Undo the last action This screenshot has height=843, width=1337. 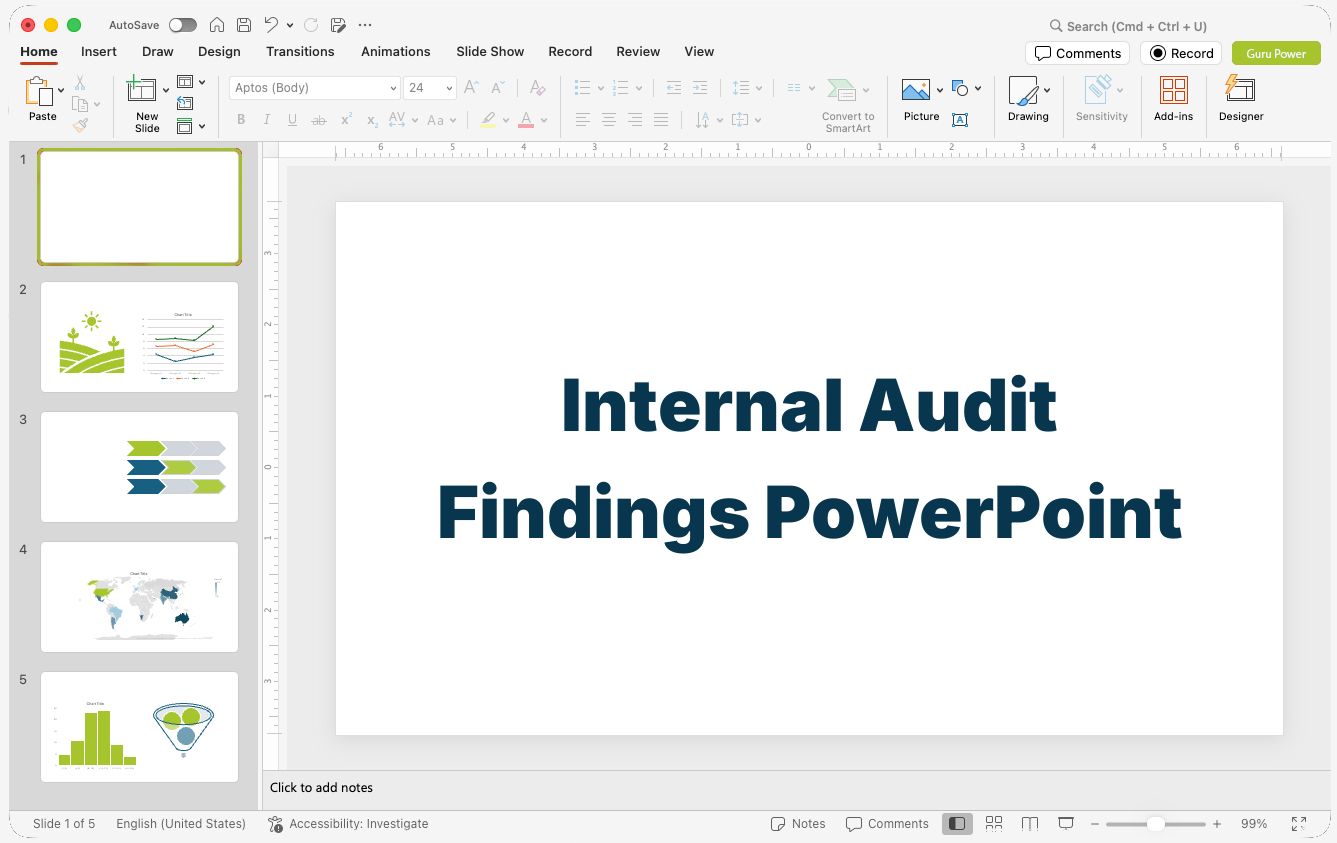coord(271,25)
